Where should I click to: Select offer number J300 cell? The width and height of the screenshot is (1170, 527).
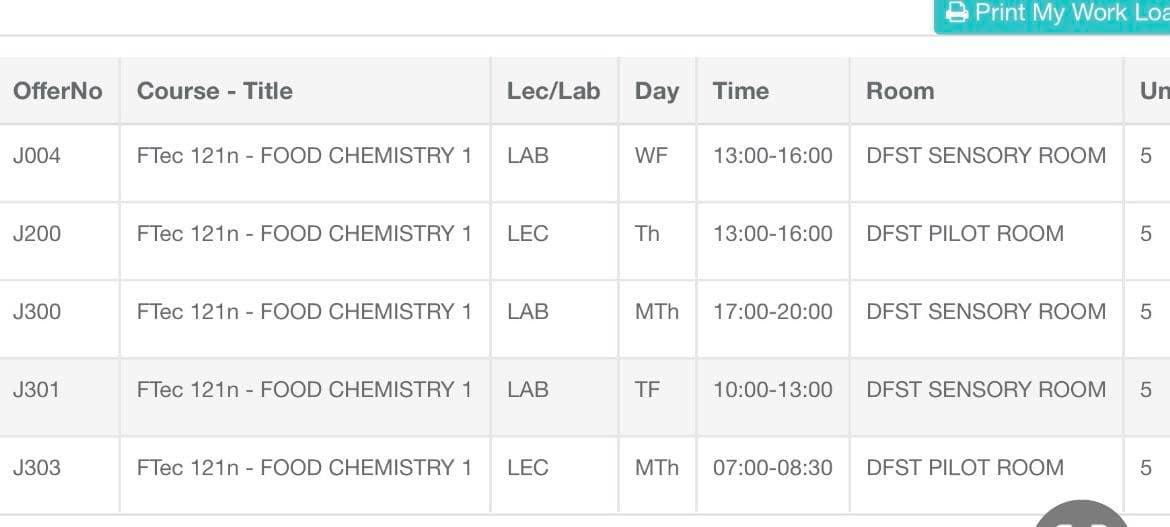point(37,312)
